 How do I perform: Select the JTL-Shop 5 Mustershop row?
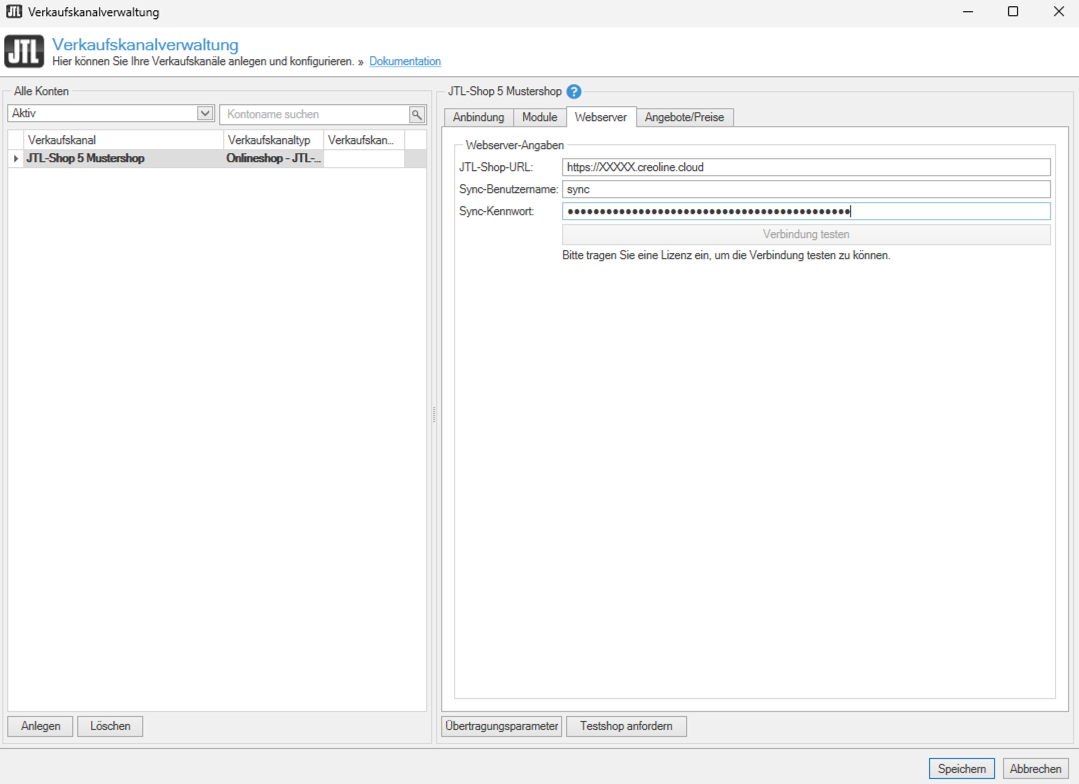[x=217, y=158]
